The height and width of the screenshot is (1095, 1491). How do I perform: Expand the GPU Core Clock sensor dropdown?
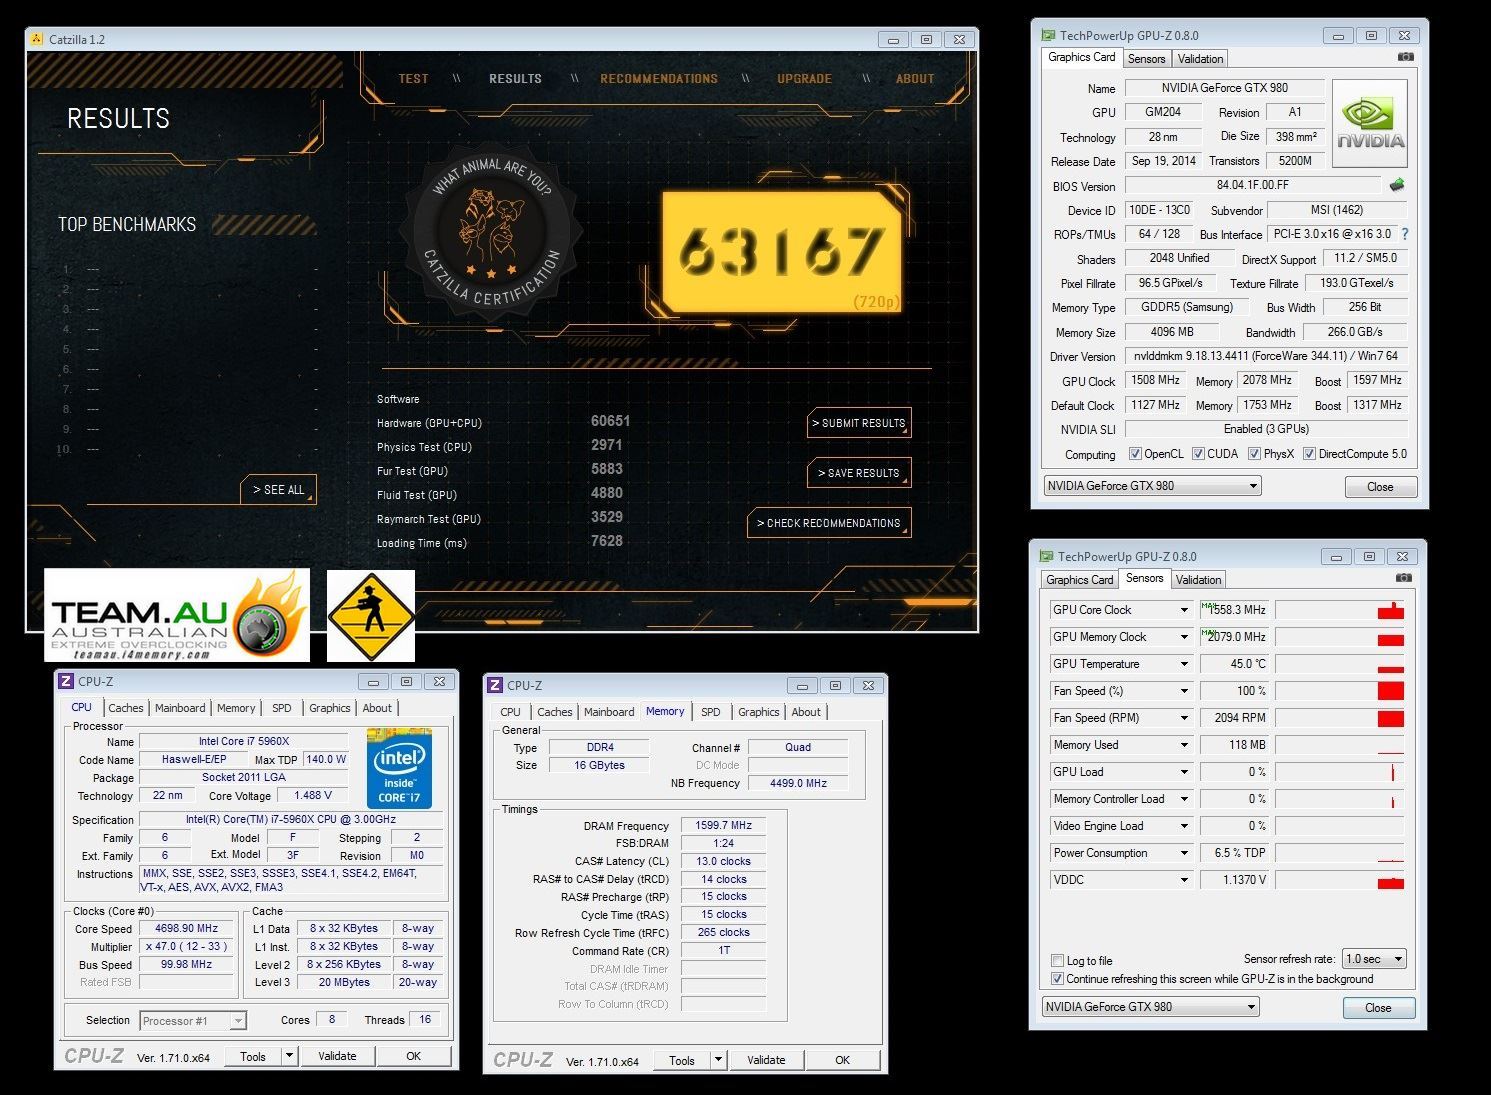[1184, 610]
